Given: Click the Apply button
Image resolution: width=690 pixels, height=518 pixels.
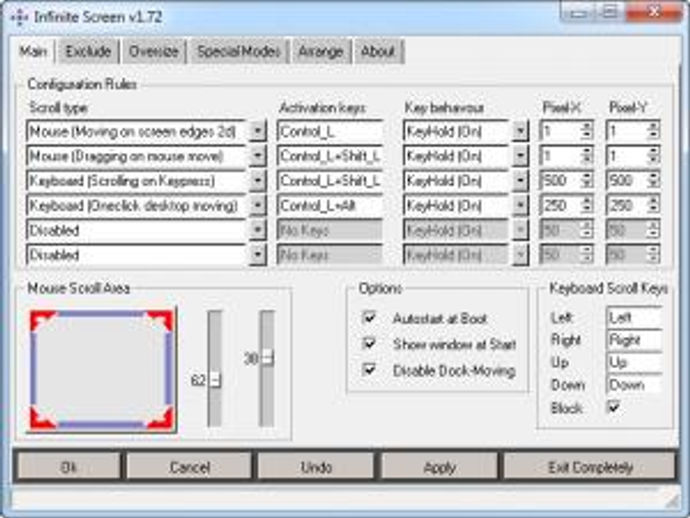Looking at the screenshot, I should point(439,467).
